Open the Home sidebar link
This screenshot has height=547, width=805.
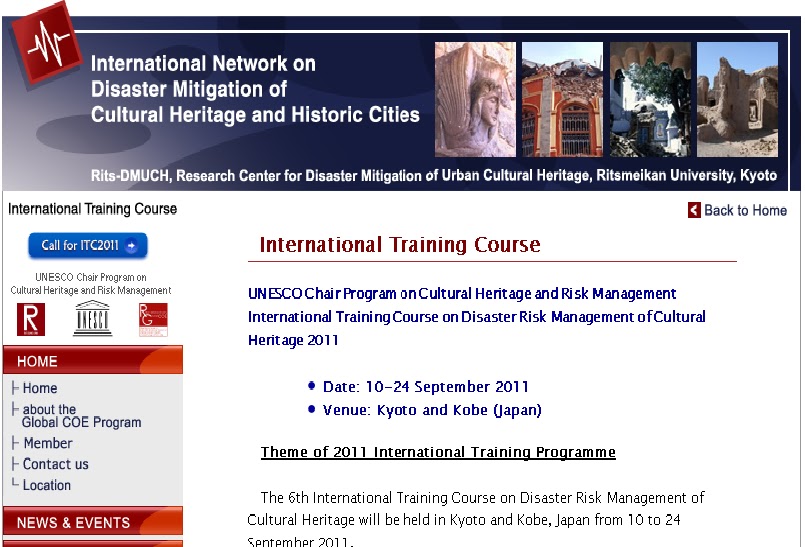coord(40,388)
